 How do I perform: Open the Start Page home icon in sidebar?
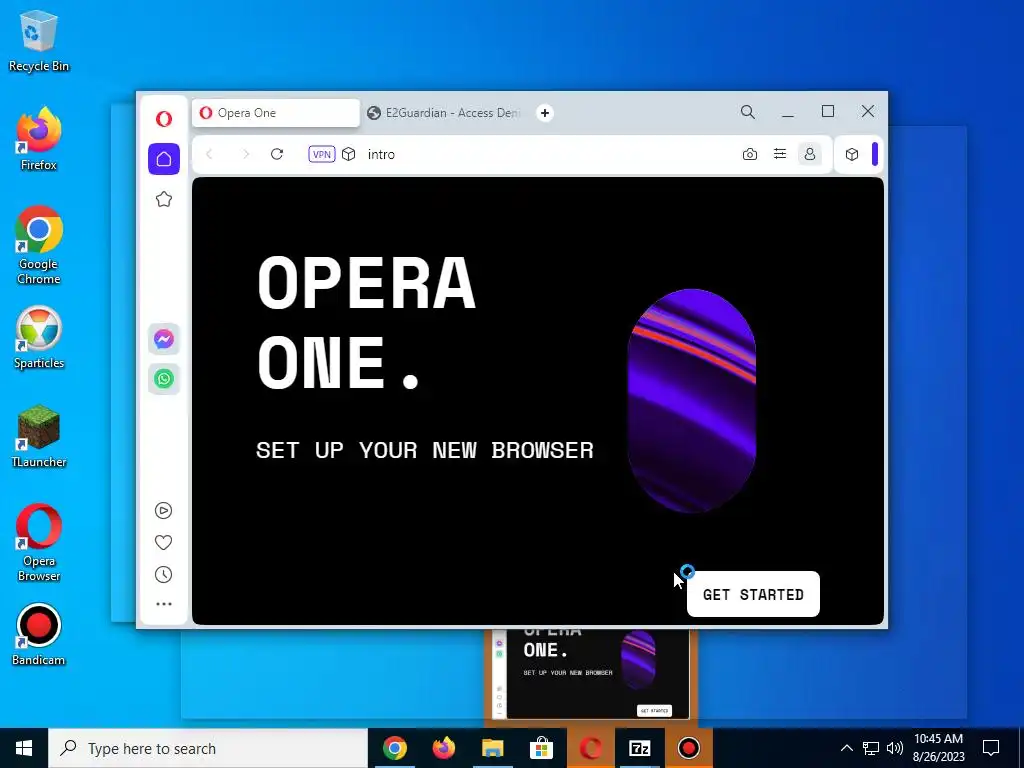tap(164, 159)
